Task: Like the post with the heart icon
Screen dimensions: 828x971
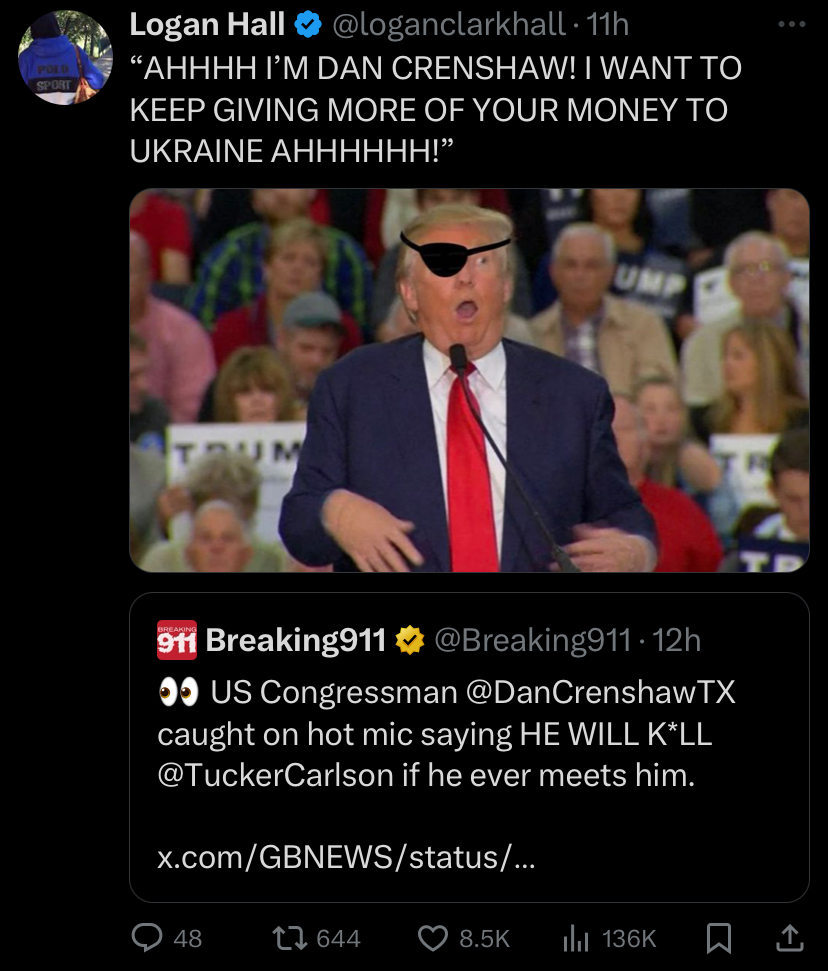Action: 433,938
